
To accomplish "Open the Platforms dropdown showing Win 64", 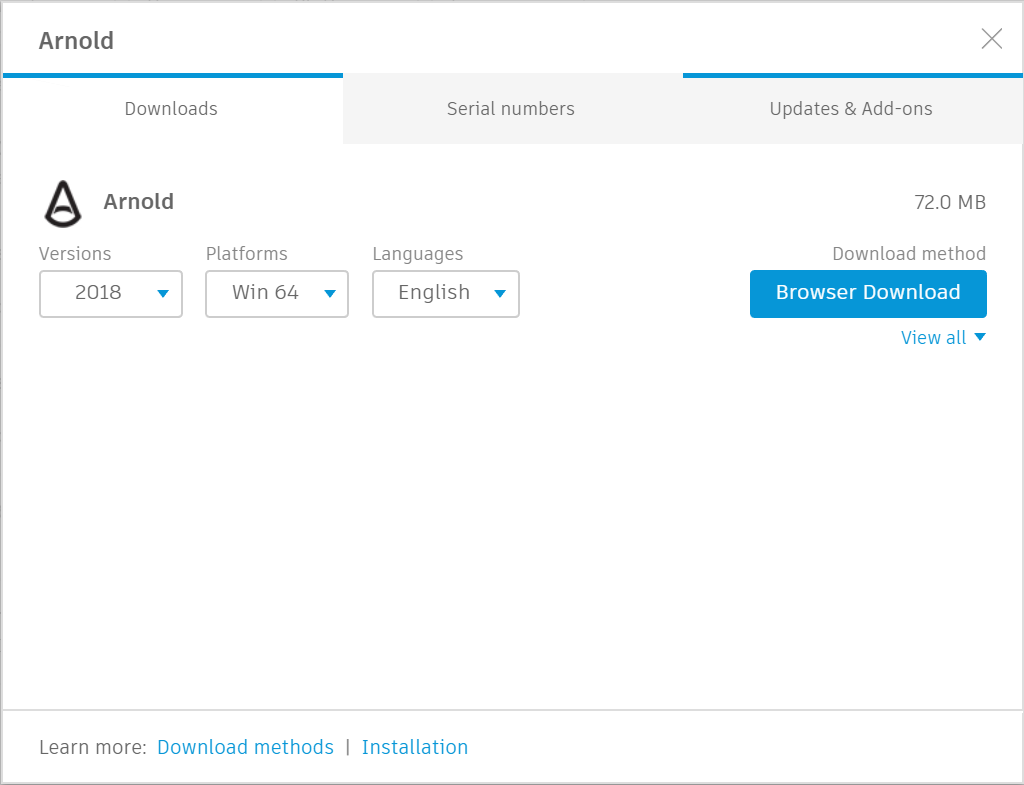I will tap(276, 294).
